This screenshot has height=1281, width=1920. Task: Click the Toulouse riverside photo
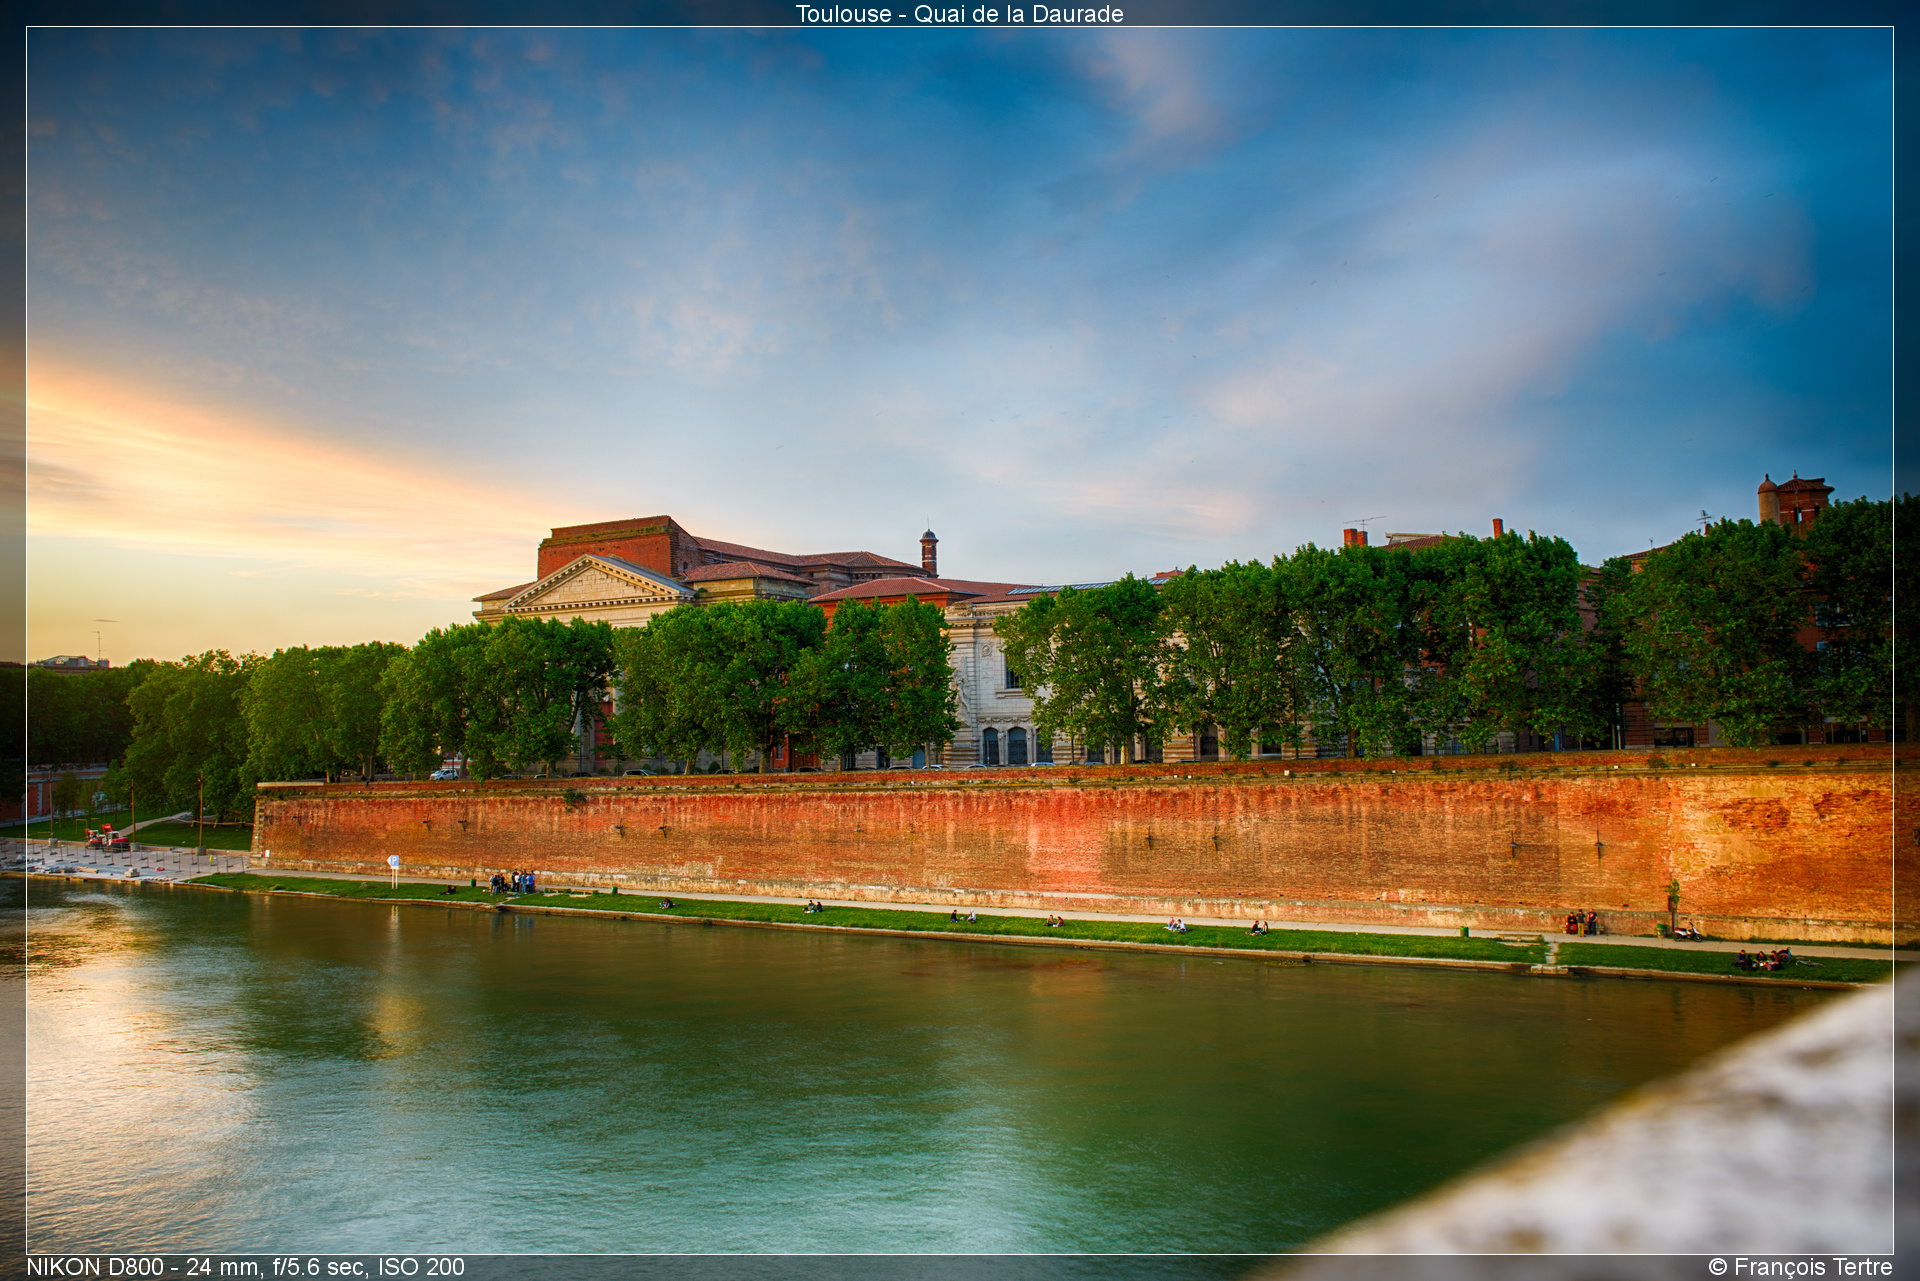click(x=960, y=640)
